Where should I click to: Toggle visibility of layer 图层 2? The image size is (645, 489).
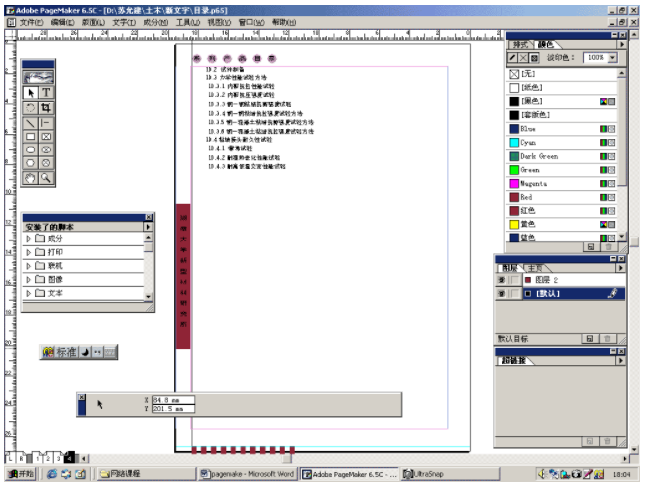click(x=502, y=279)
